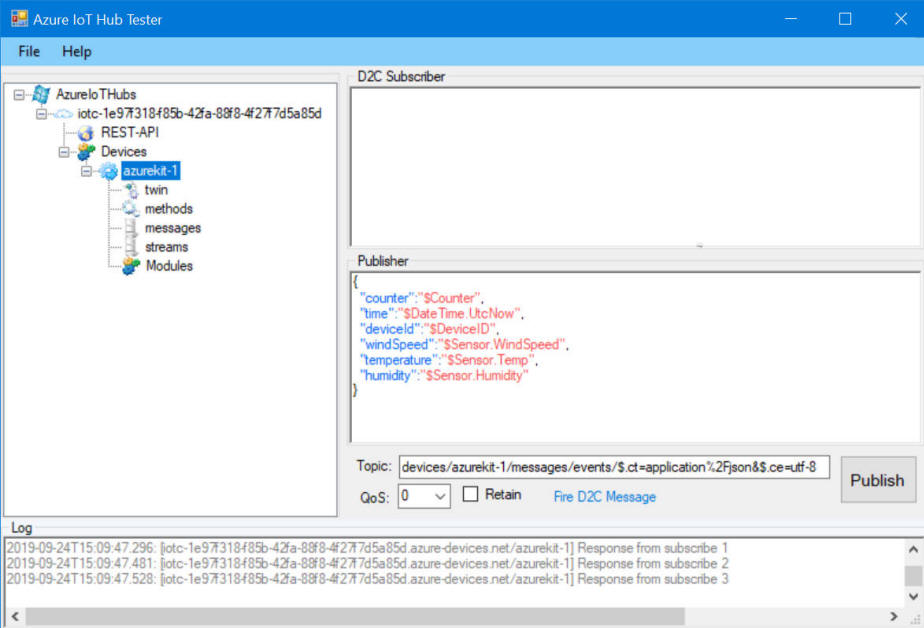Select the messages tree item
The image size is (924, 628).
point(173,228)
